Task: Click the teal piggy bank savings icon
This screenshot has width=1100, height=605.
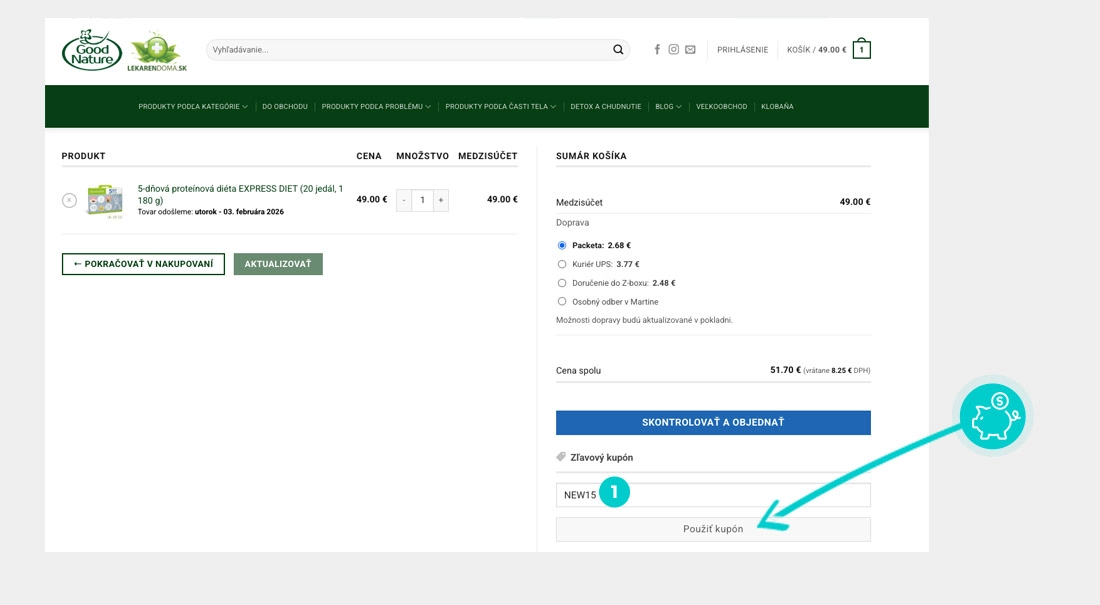Action: [x=993, y=417]
